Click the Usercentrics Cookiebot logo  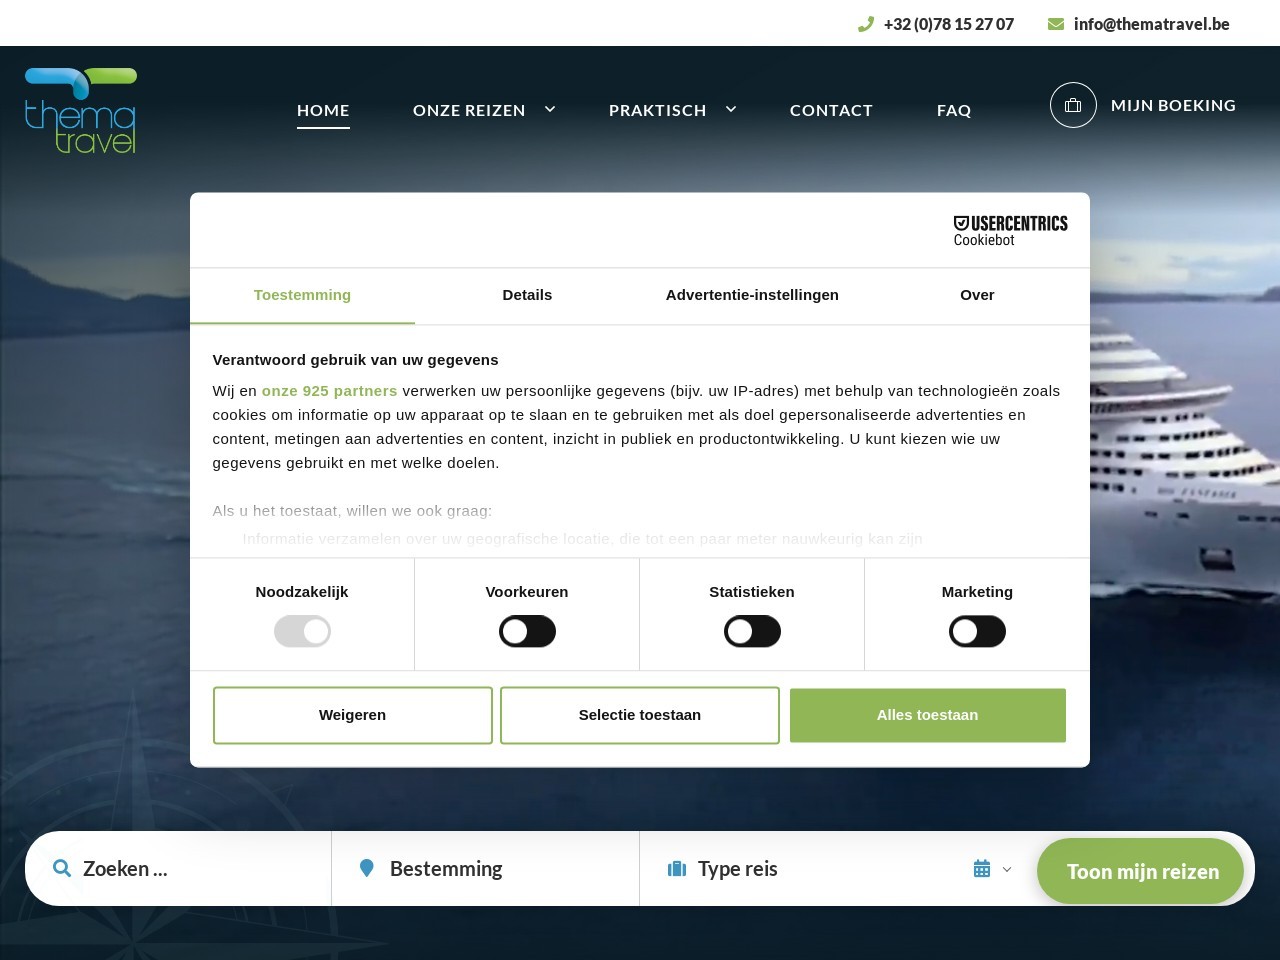pos(1010,231)
